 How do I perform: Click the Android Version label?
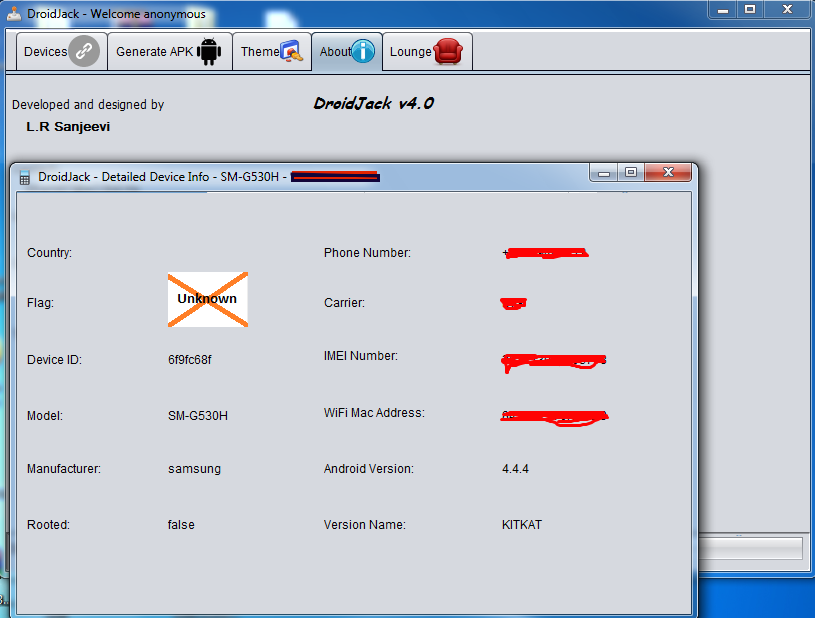[369, 469]
